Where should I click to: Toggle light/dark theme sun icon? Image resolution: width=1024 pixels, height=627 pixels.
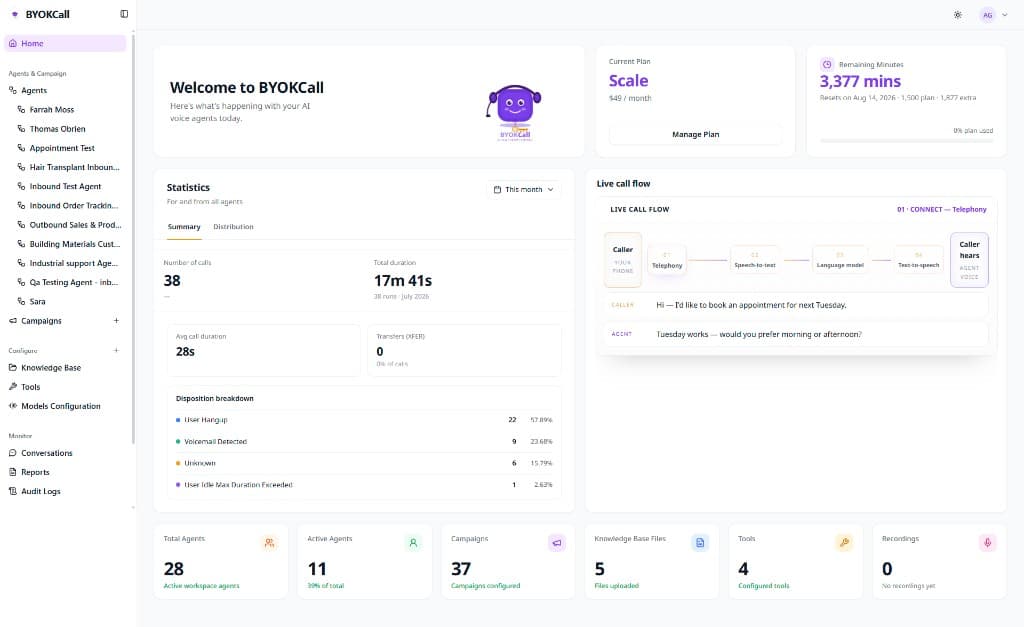(957, 14)
